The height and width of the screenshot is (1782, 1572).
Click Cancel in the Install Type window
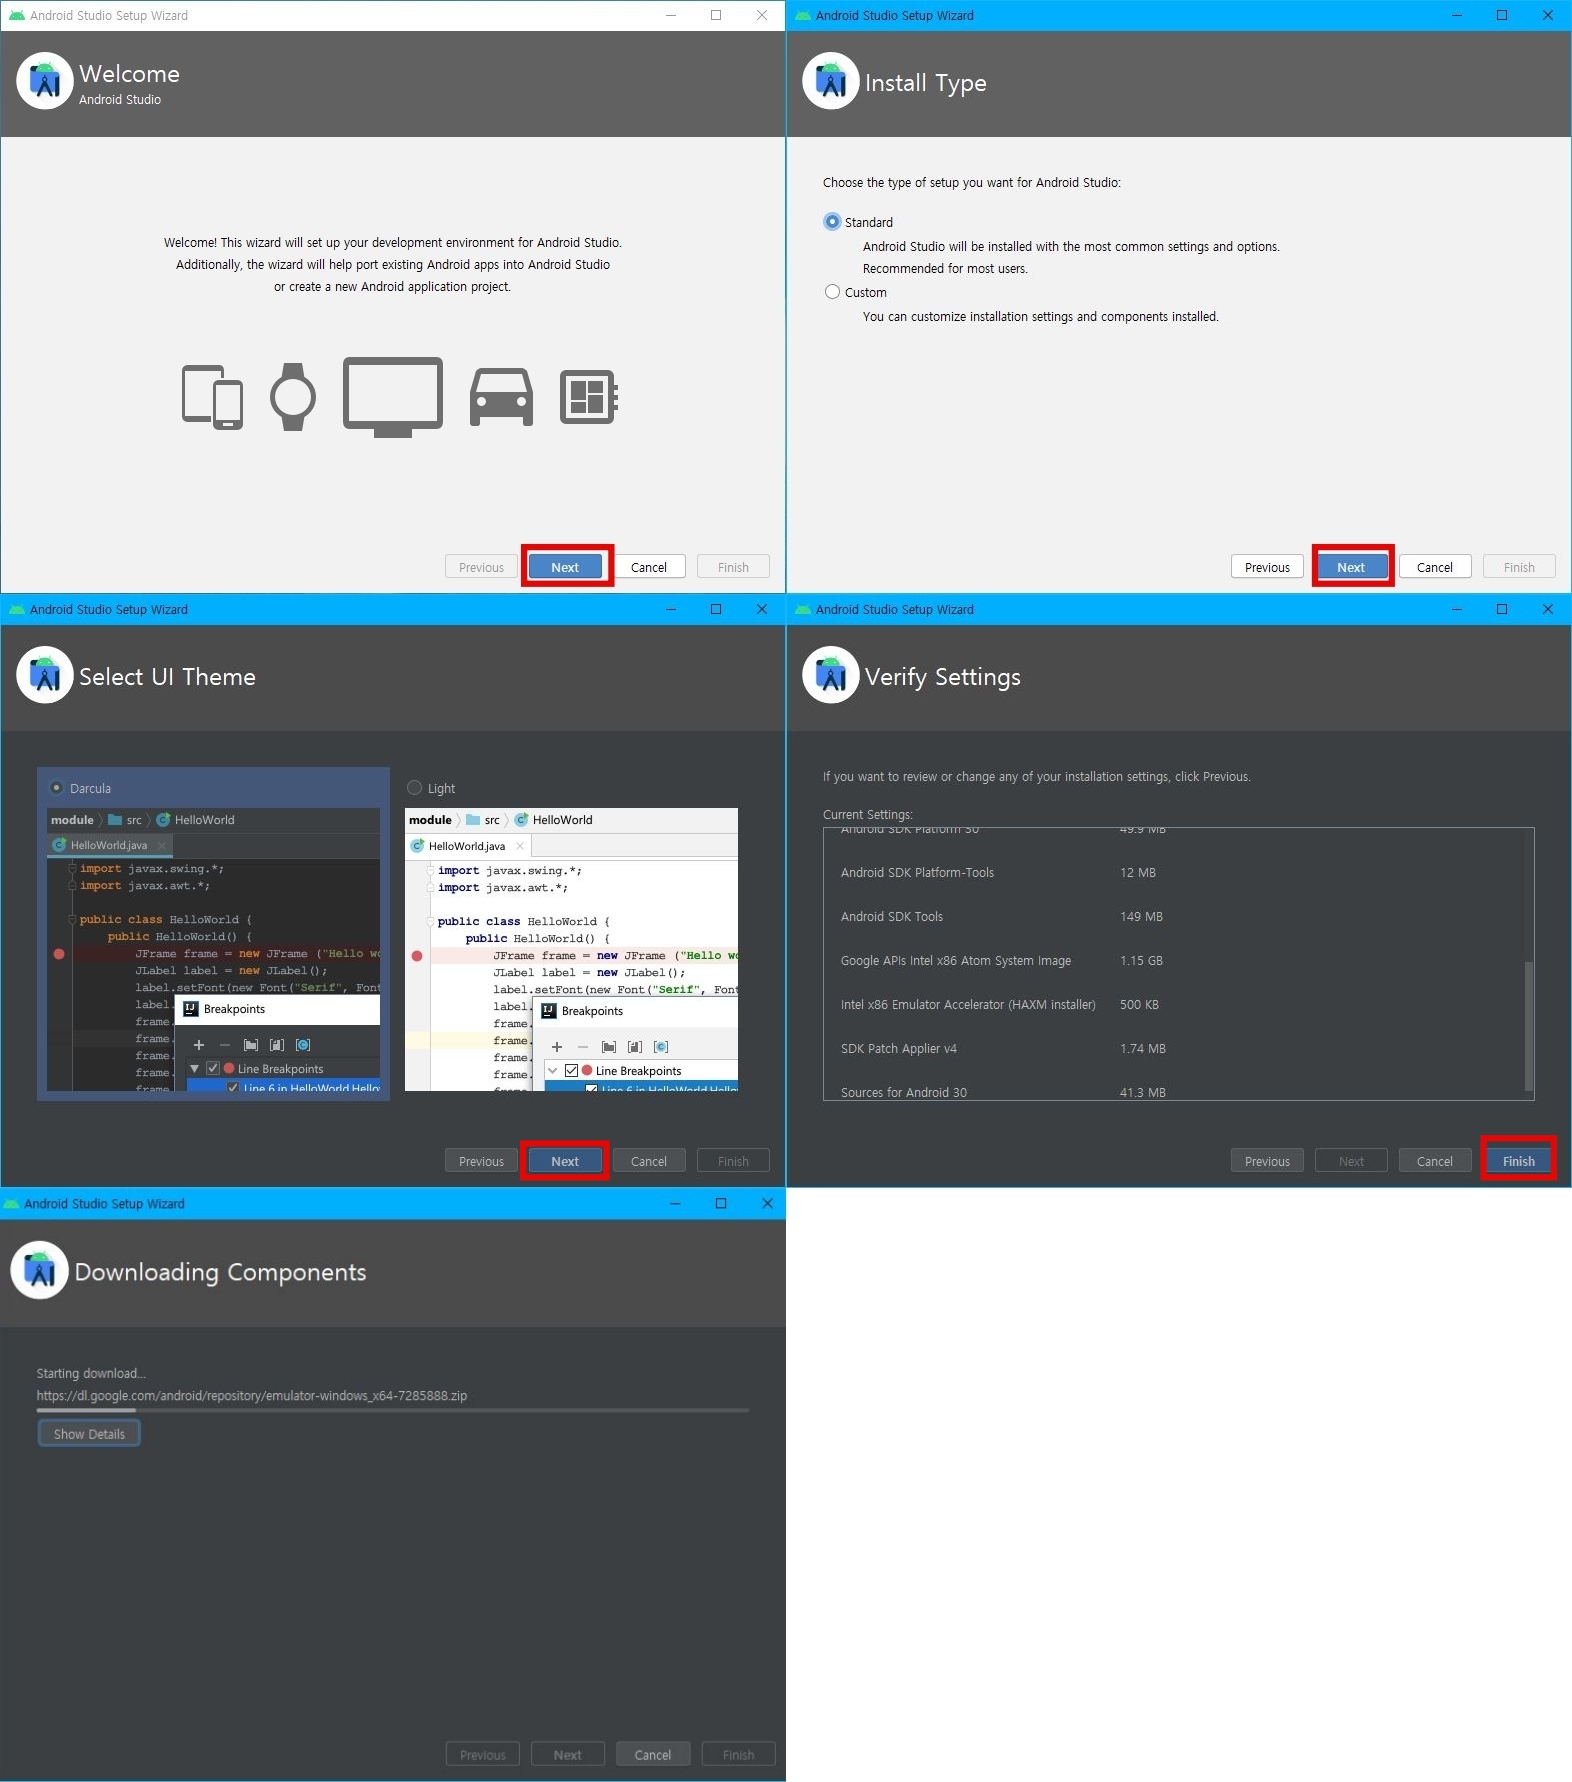point(1435,567)
